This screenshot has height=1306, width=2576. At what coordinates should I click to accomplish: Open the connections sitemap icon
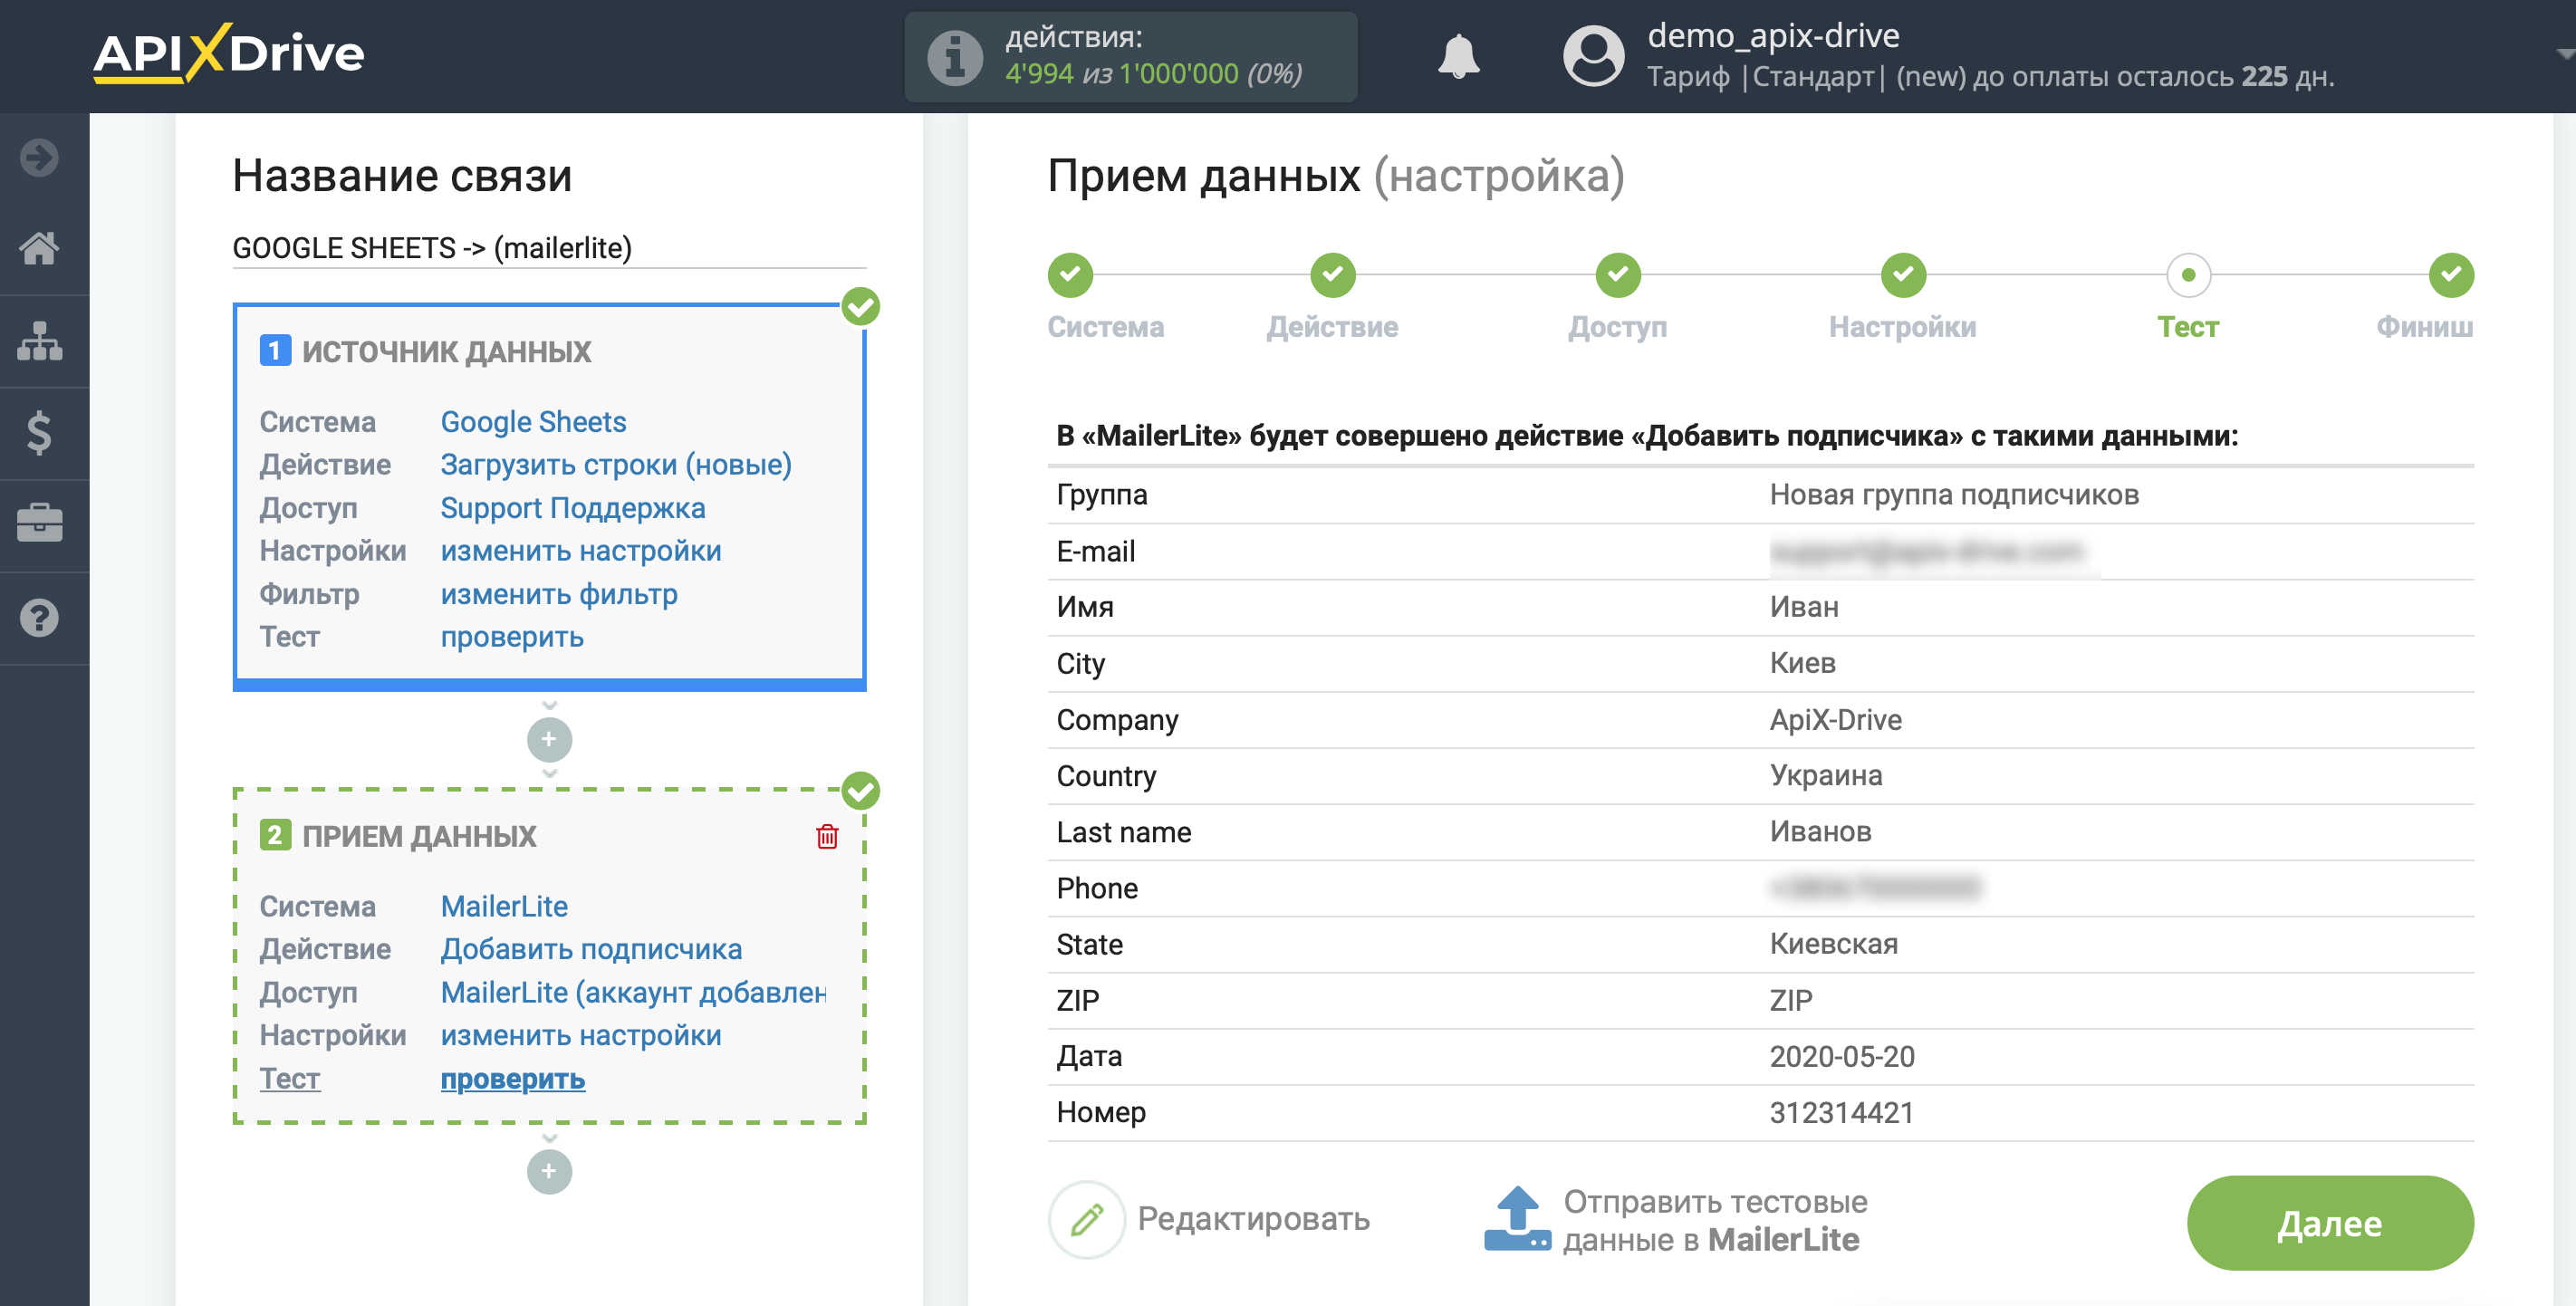tap(39, 341)
